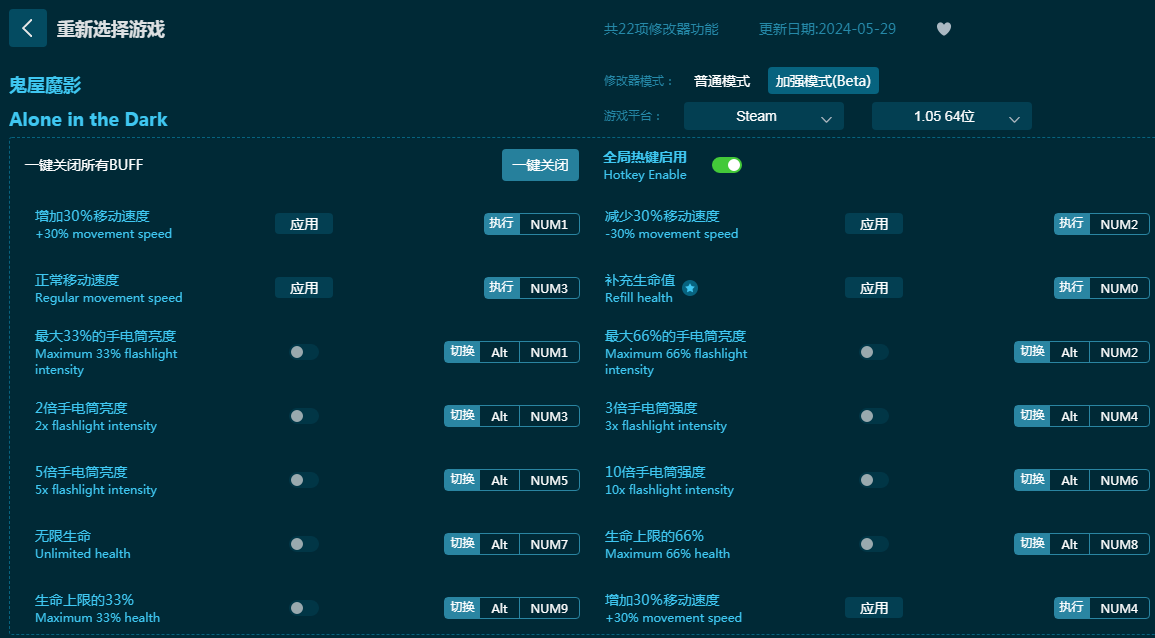Turn on 3x flashlight intensity
Image resolution: width=1155 pixels, height=638 pixels.
(874, 416)
